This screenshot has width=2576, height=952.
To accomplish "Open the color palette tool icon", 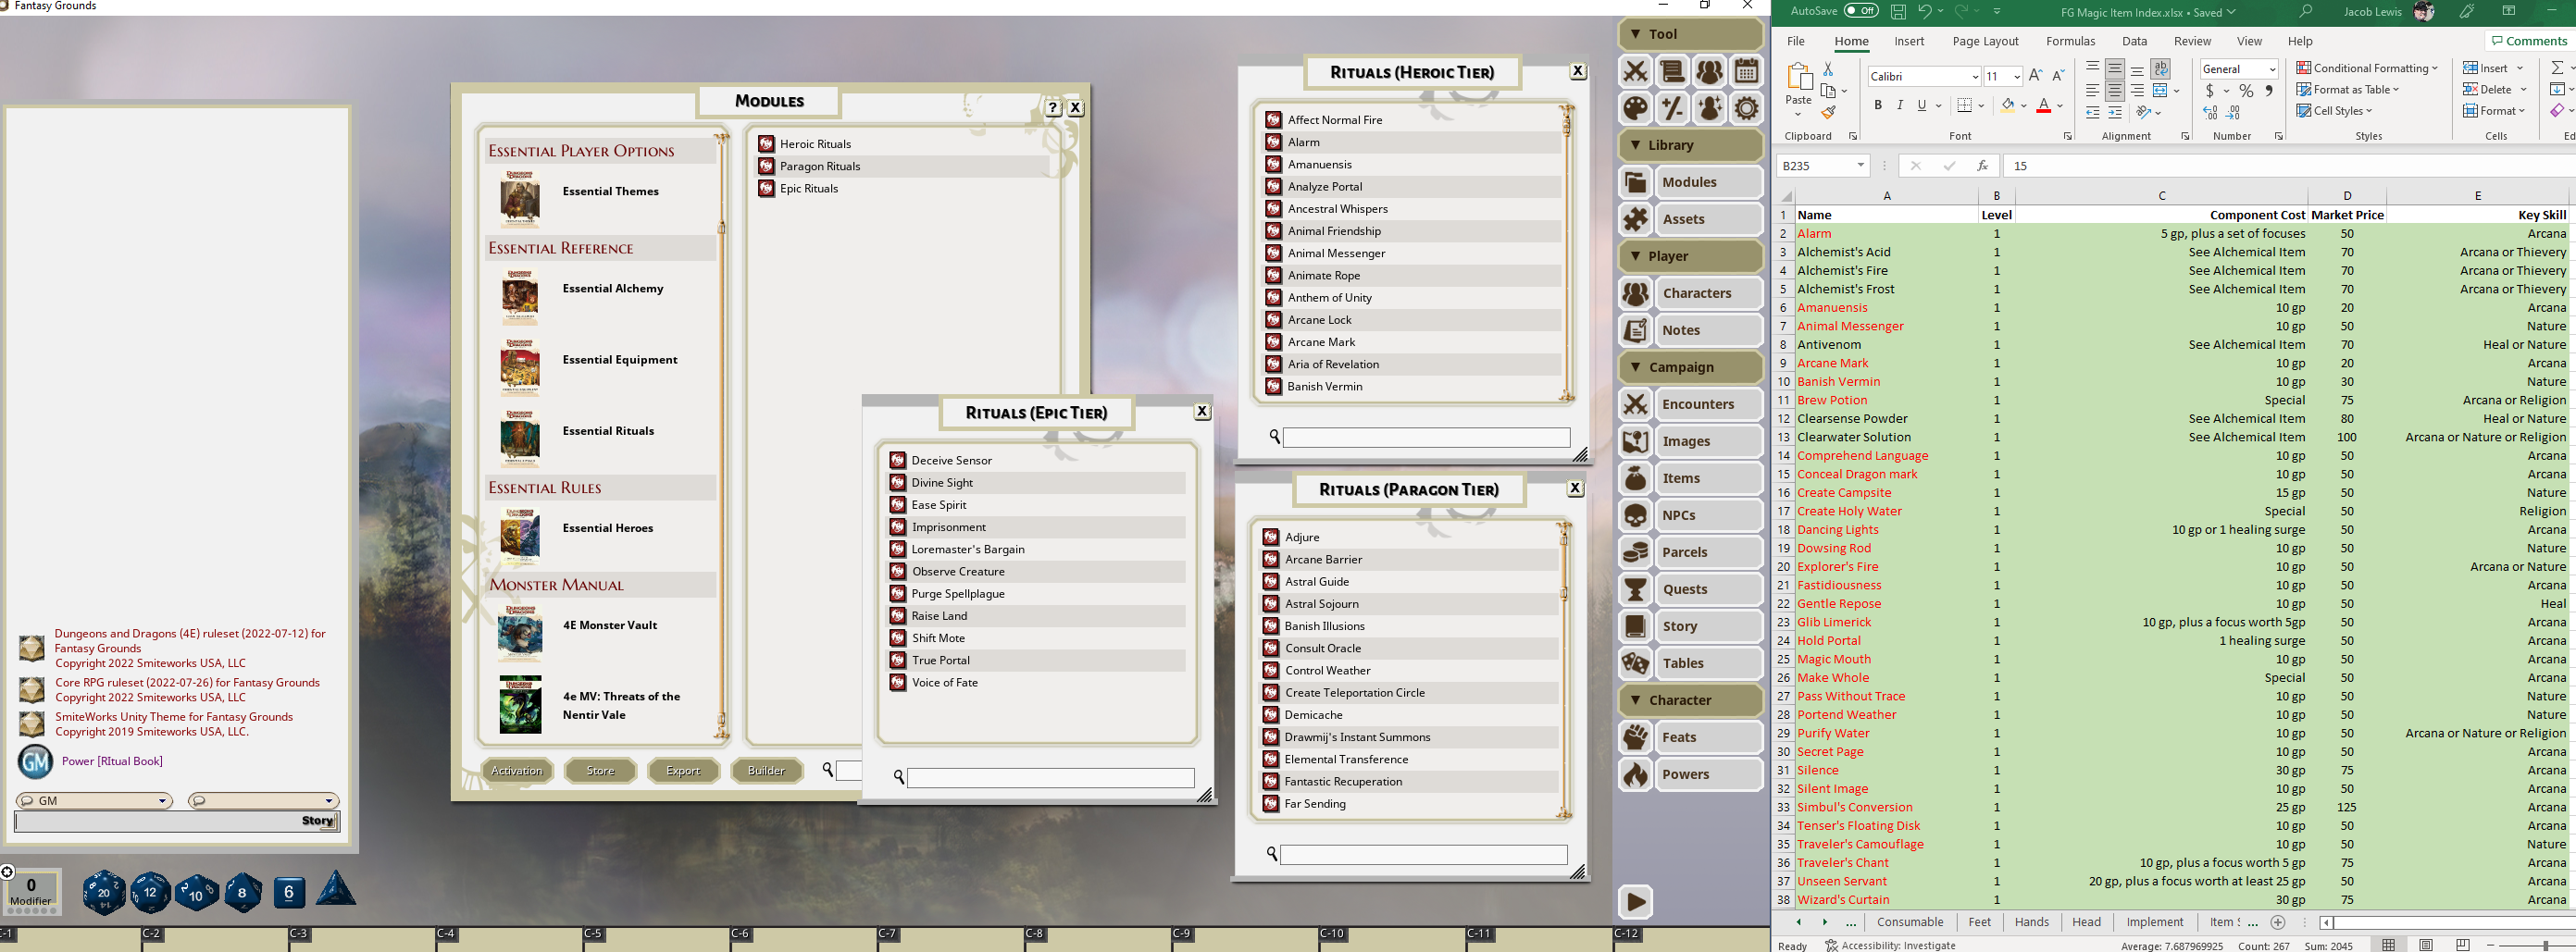I will (1635, 108).
